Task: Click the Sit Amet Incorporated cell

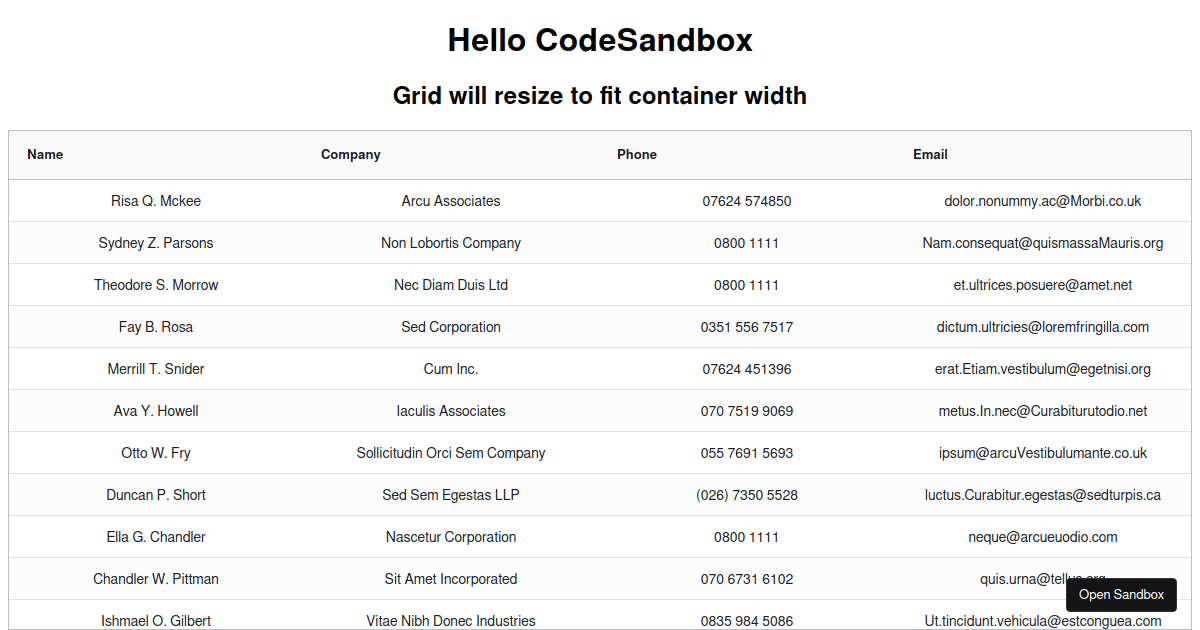Action: pyautogui.click(x=451, y=579)
